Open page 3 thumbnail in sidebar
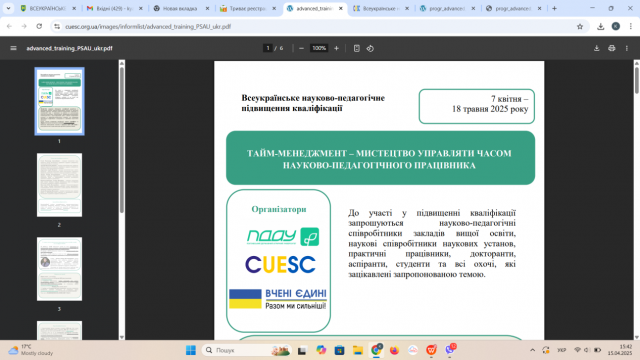640x360 pixels. pyautogui.click(x=59, y=269)
